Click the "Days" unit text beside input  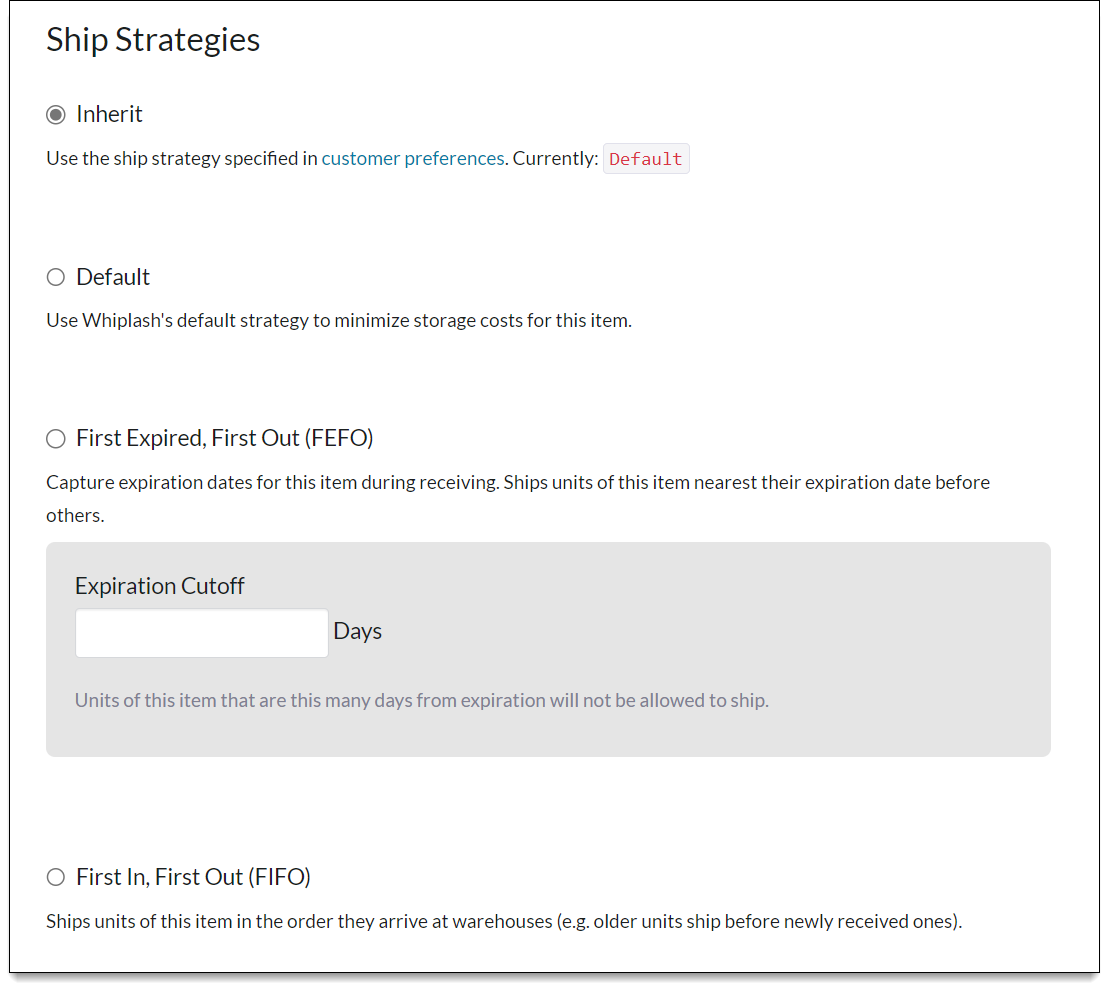(358, 632)
